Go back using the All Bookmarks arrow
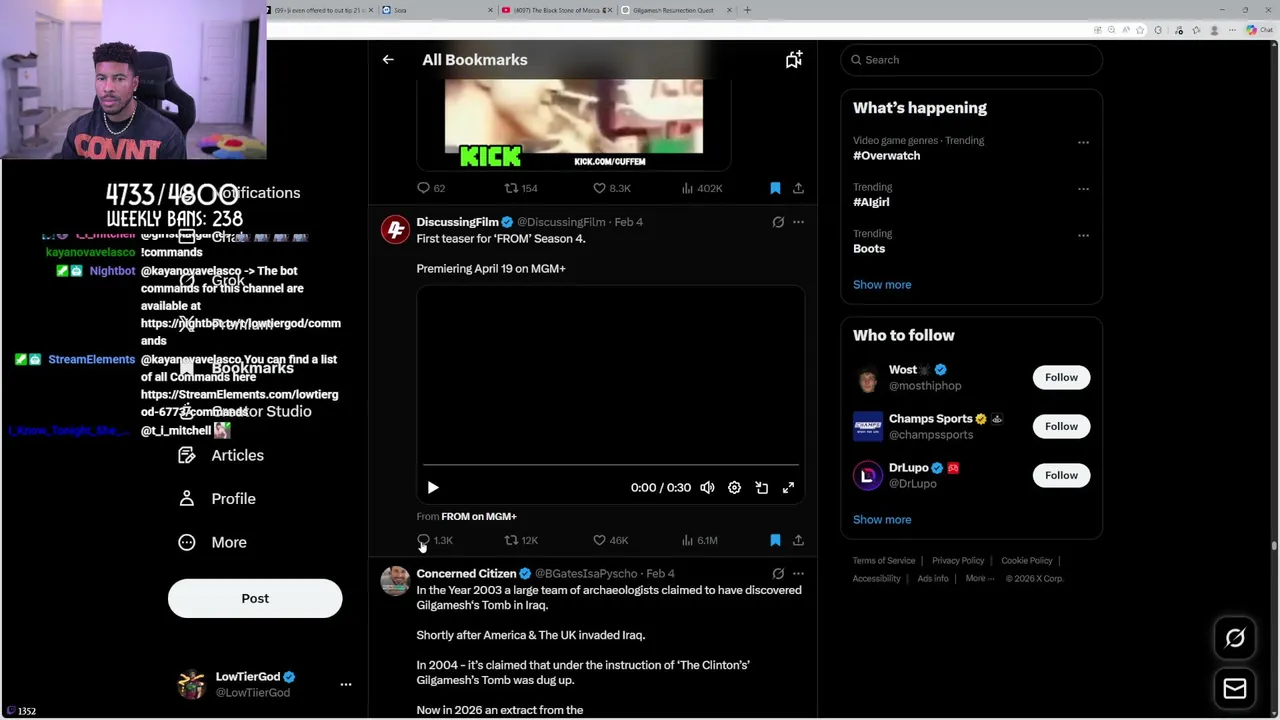 coord(388,60)
